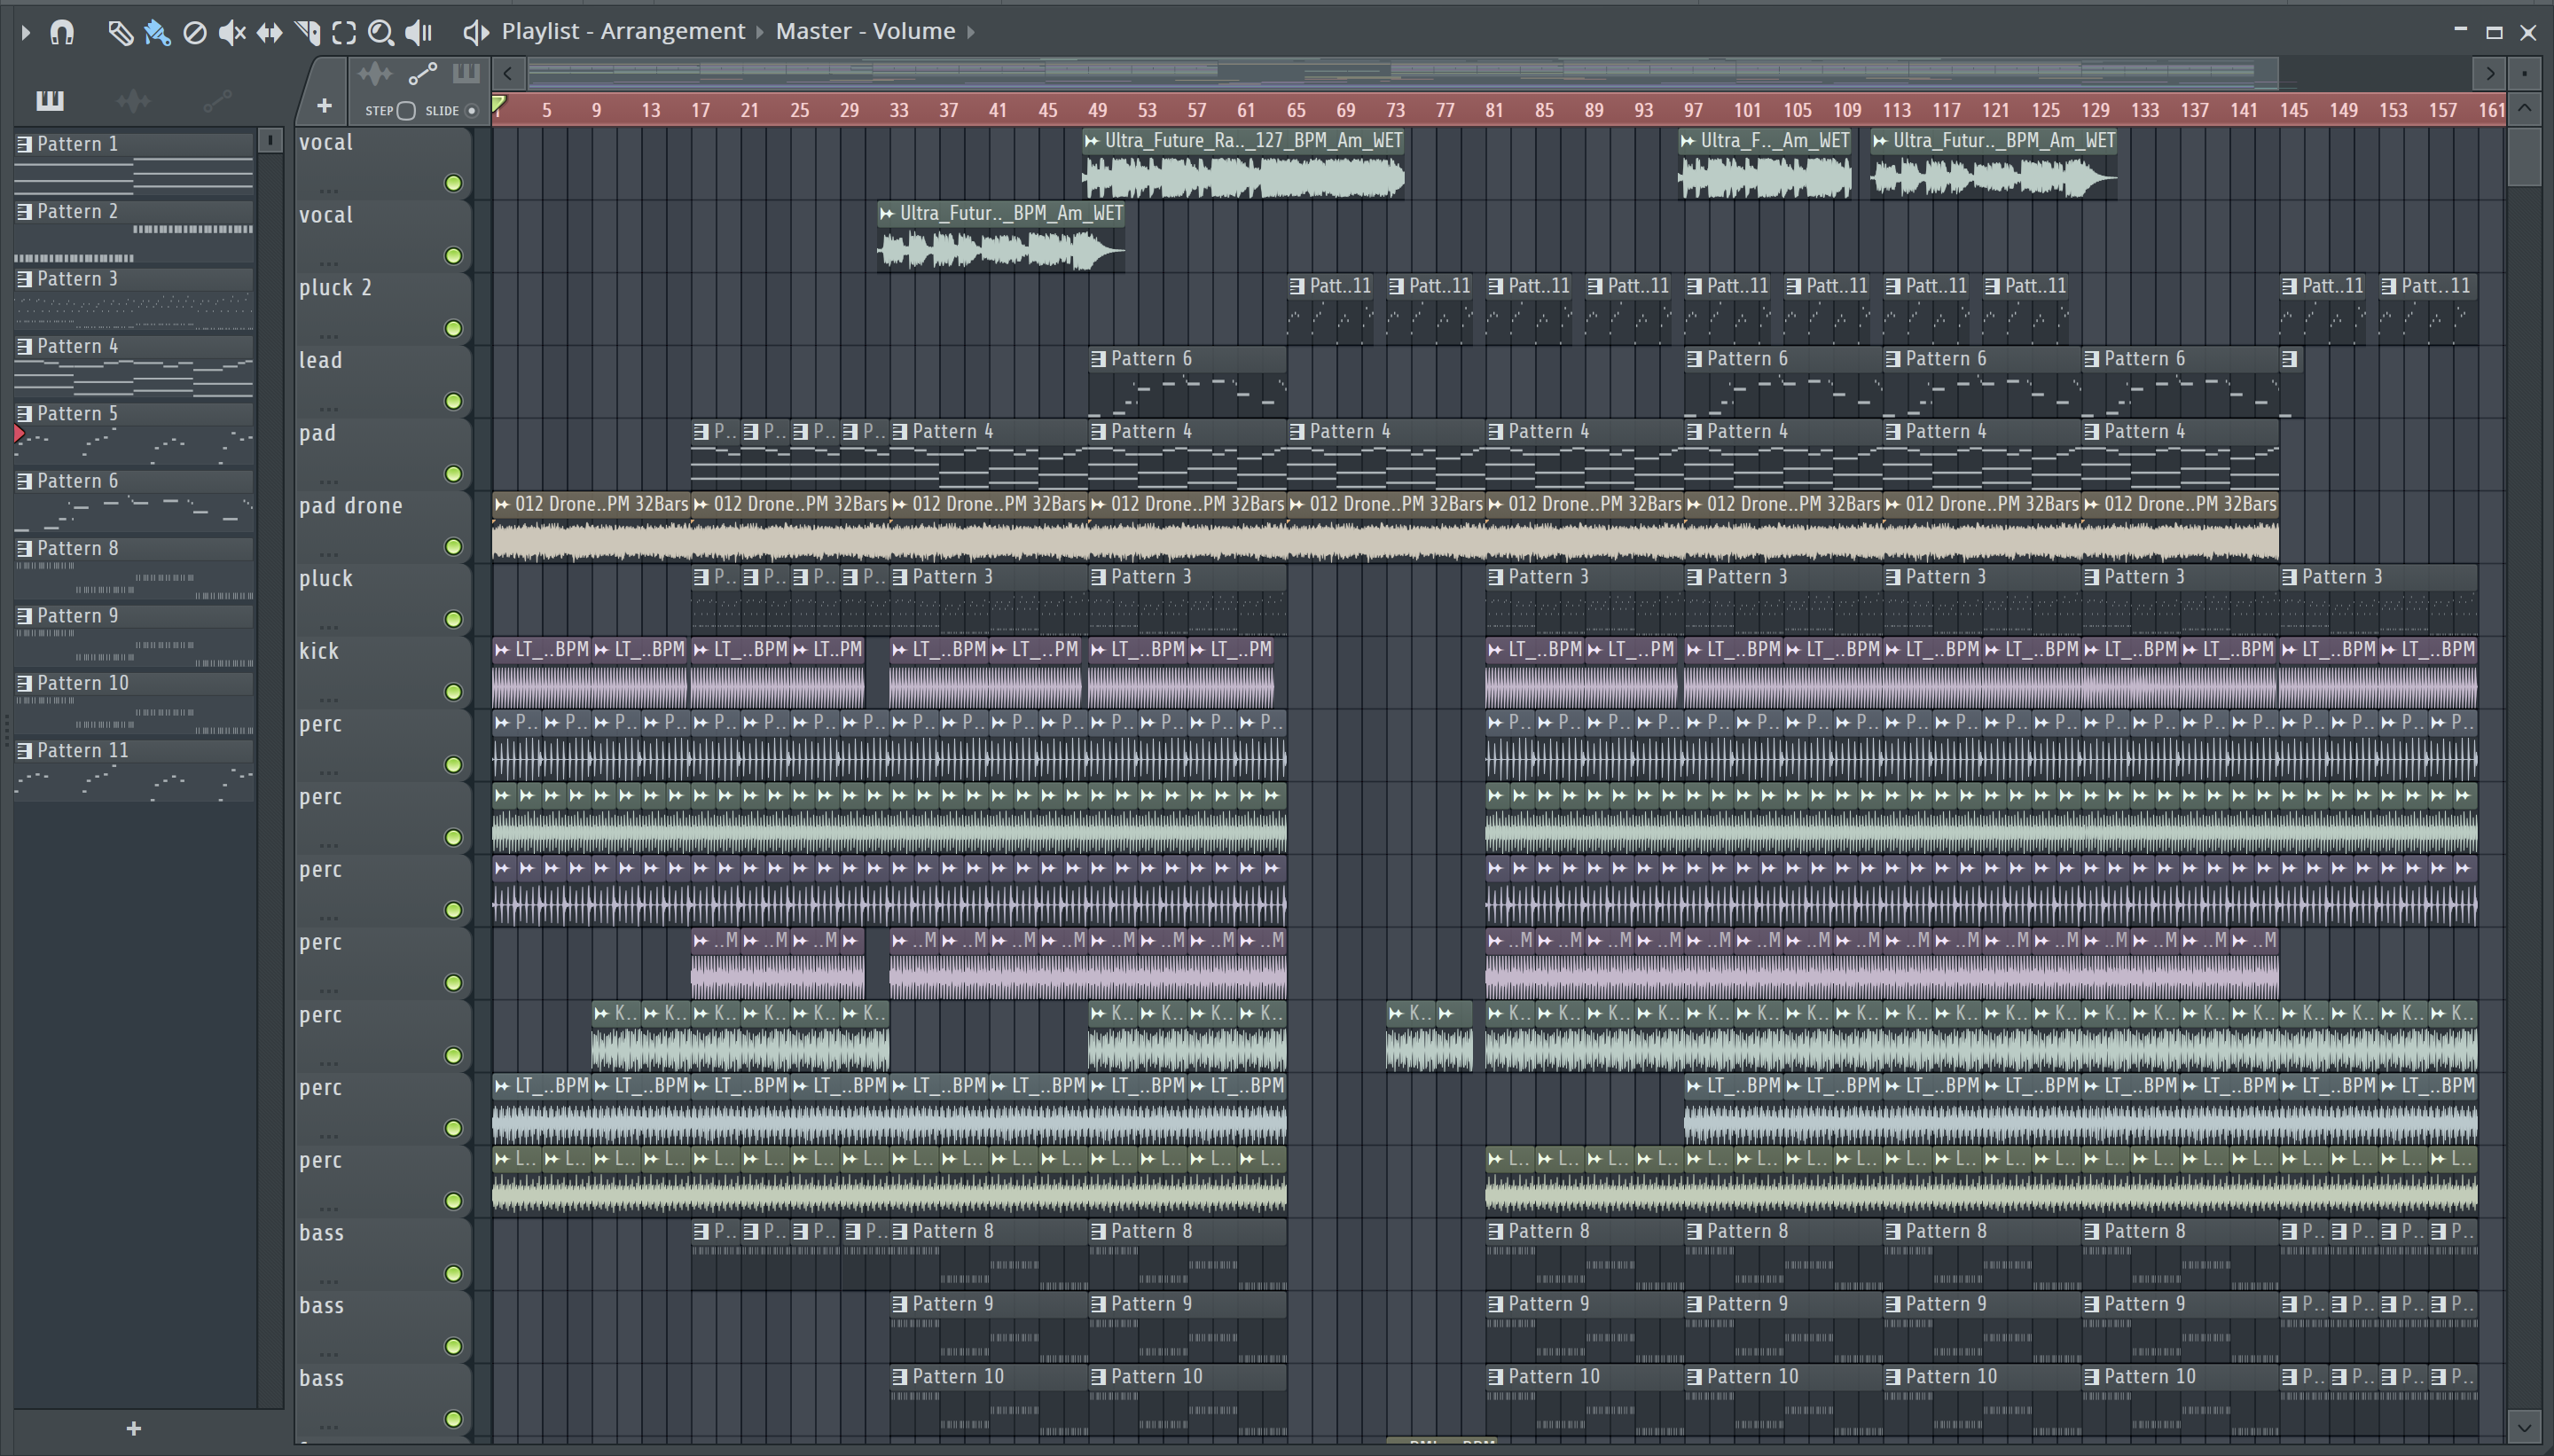The width and height of the screenshot is (2554, 1456).
Task: Select the Slice tool
Action: click(307, 33)
